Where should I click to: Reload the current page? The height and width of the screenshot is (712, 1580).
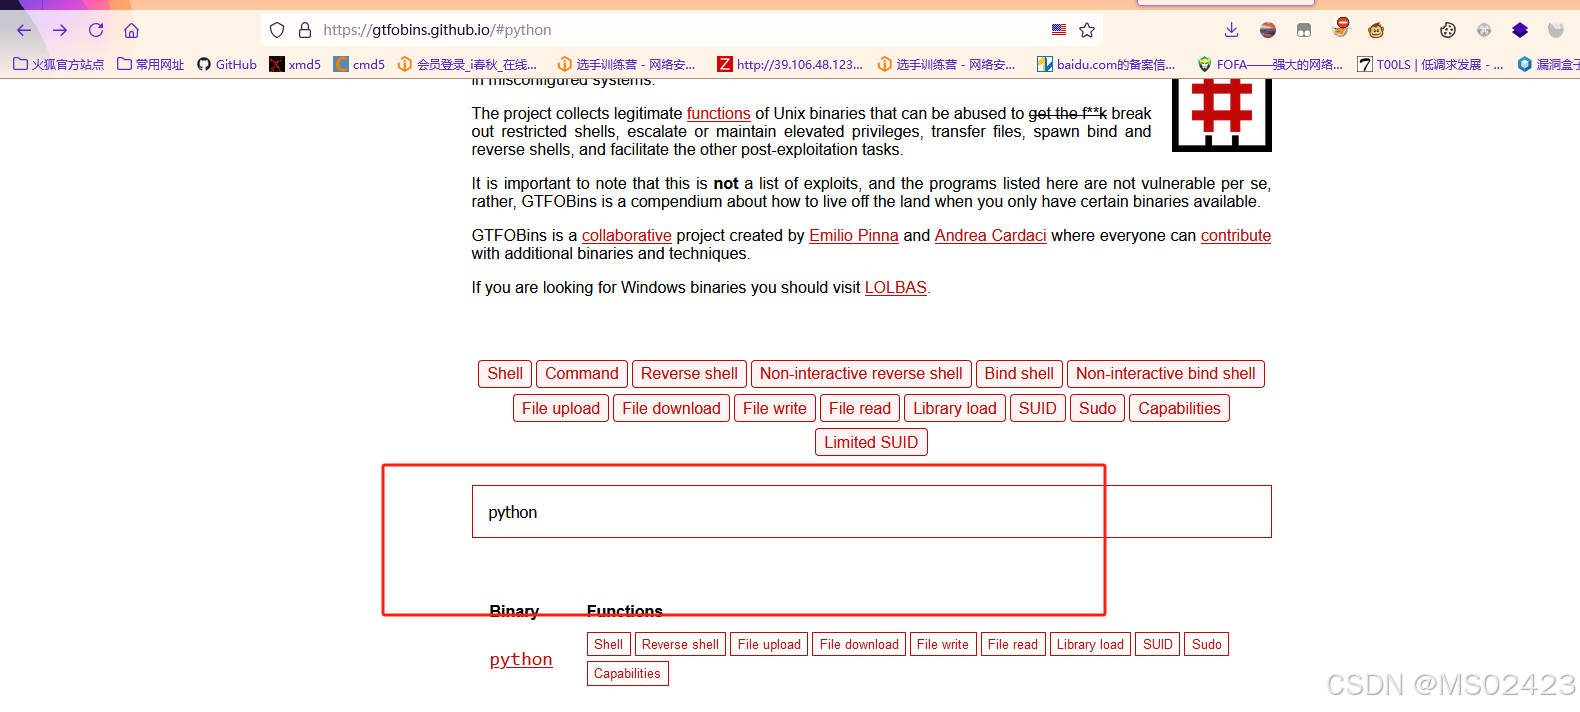(96, 30)
